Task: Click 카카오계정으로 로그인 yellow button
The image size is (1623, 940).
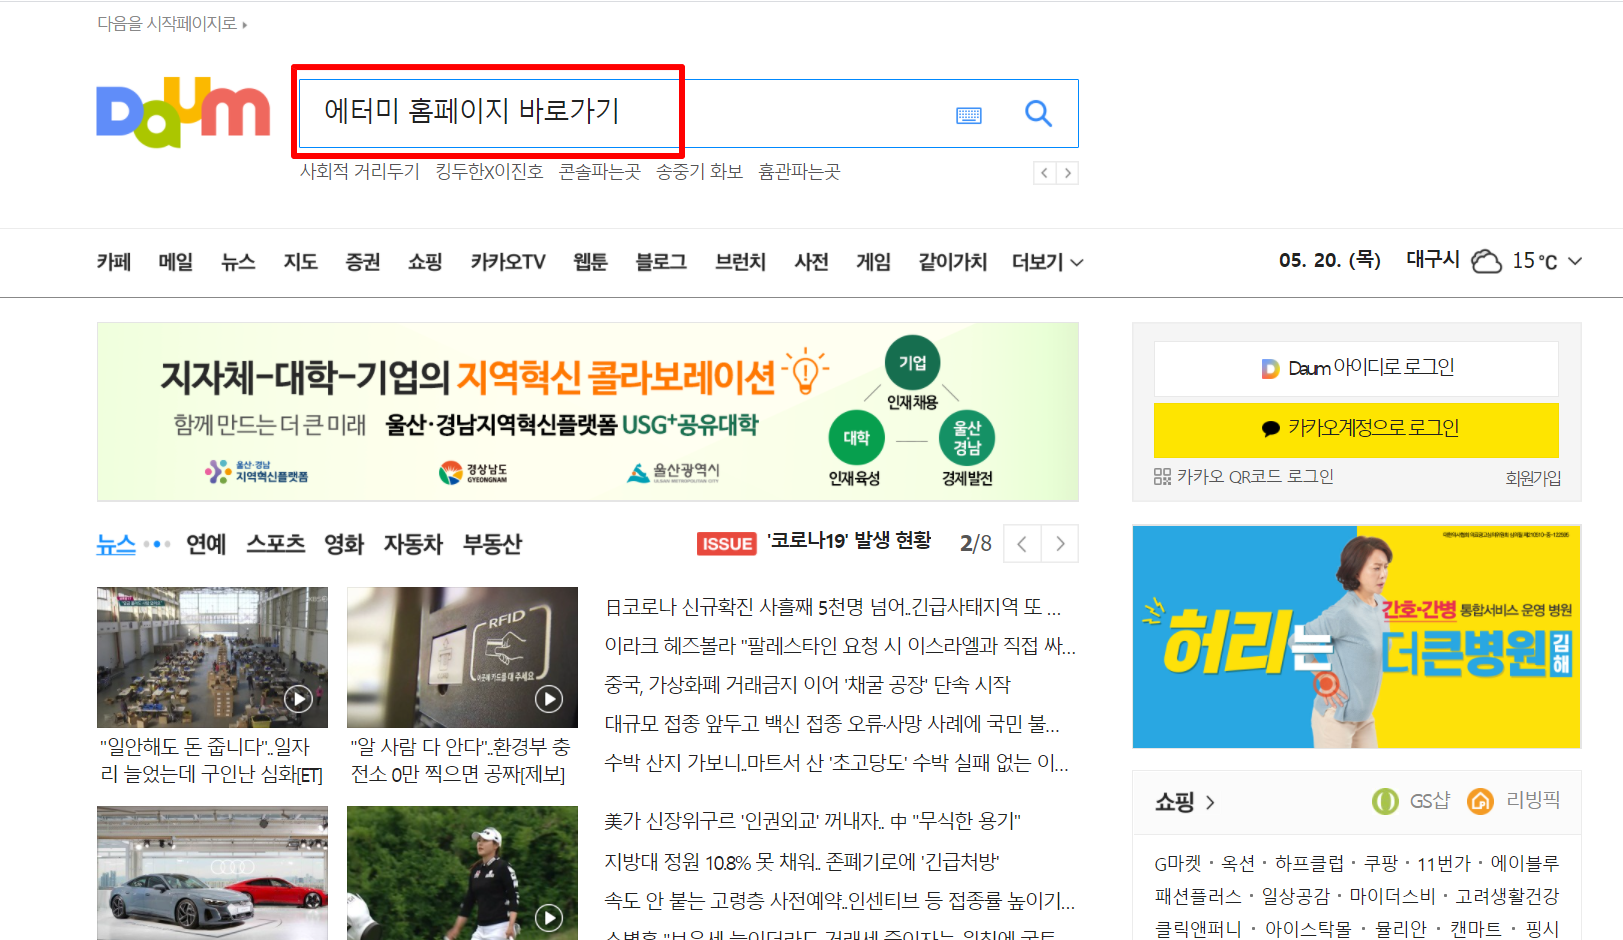Action: tap(1356, 429)
